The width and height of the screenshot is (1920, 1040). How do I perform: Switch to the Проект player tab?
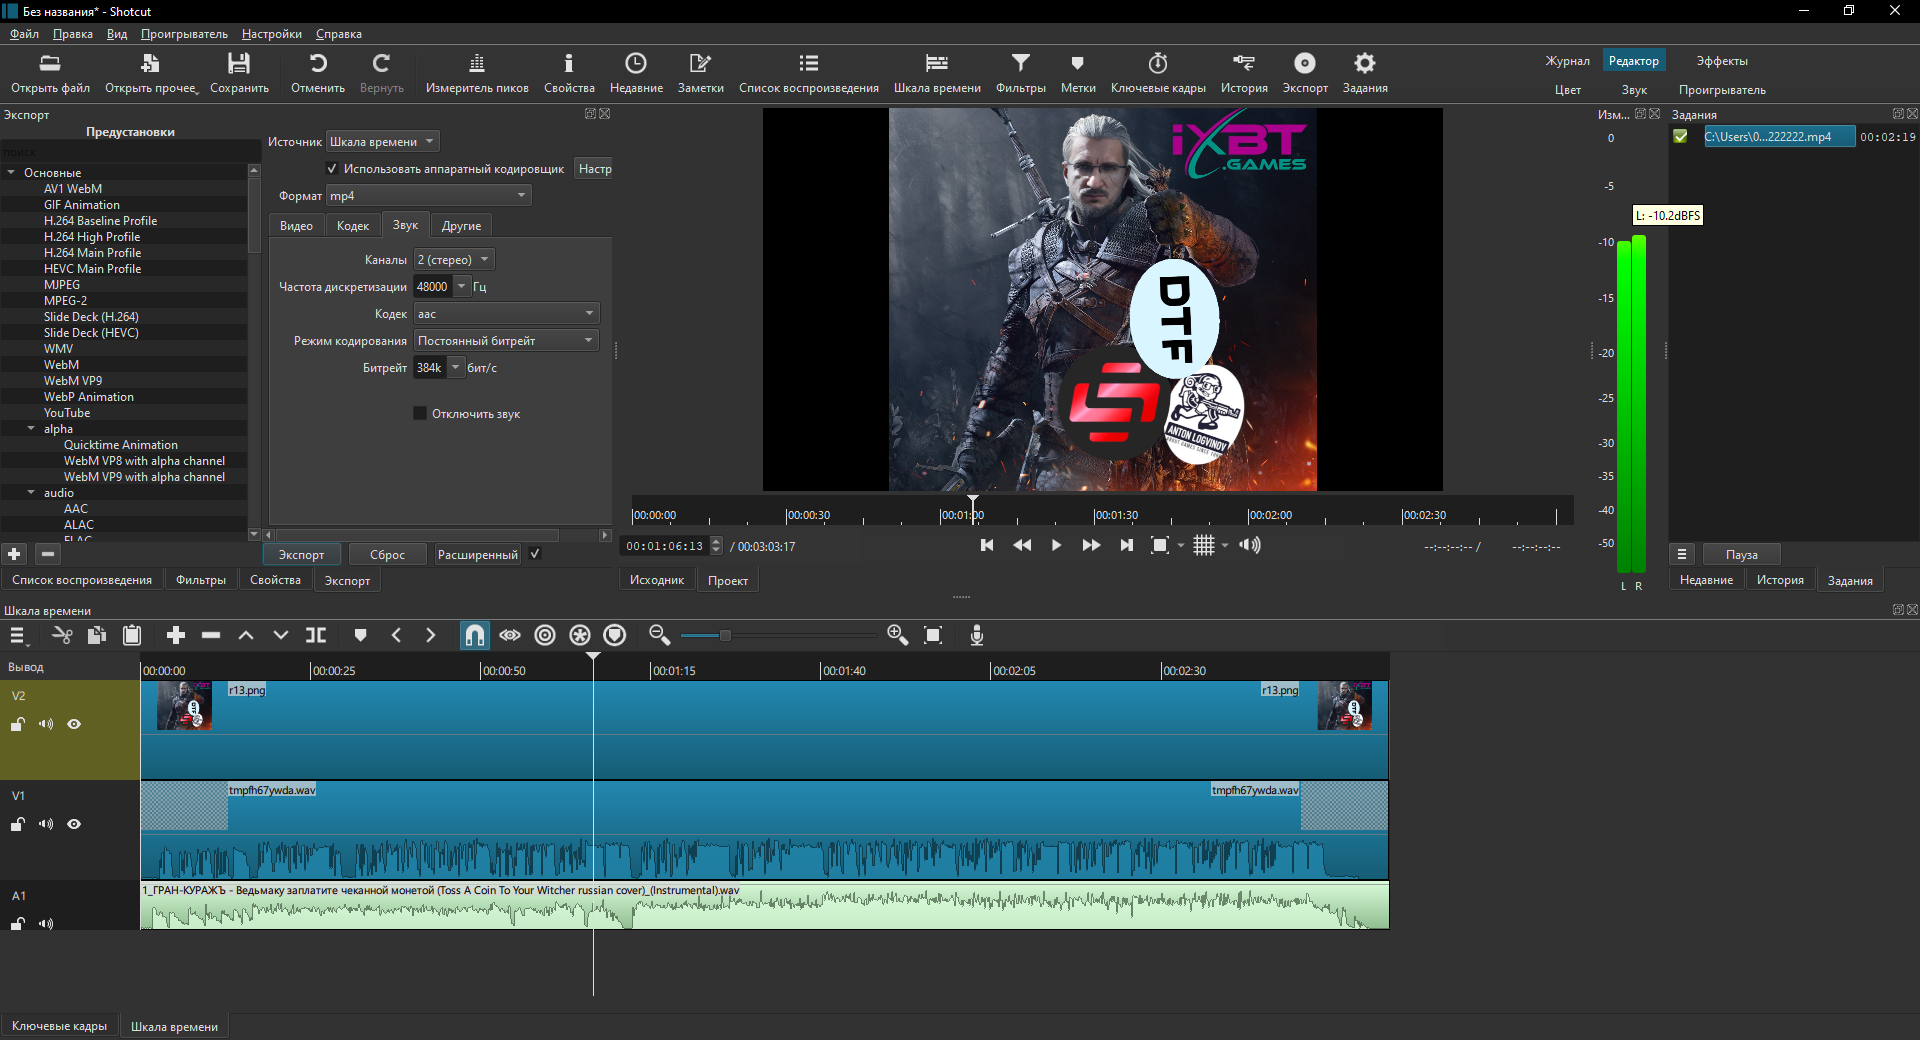[x=728, y=581]
